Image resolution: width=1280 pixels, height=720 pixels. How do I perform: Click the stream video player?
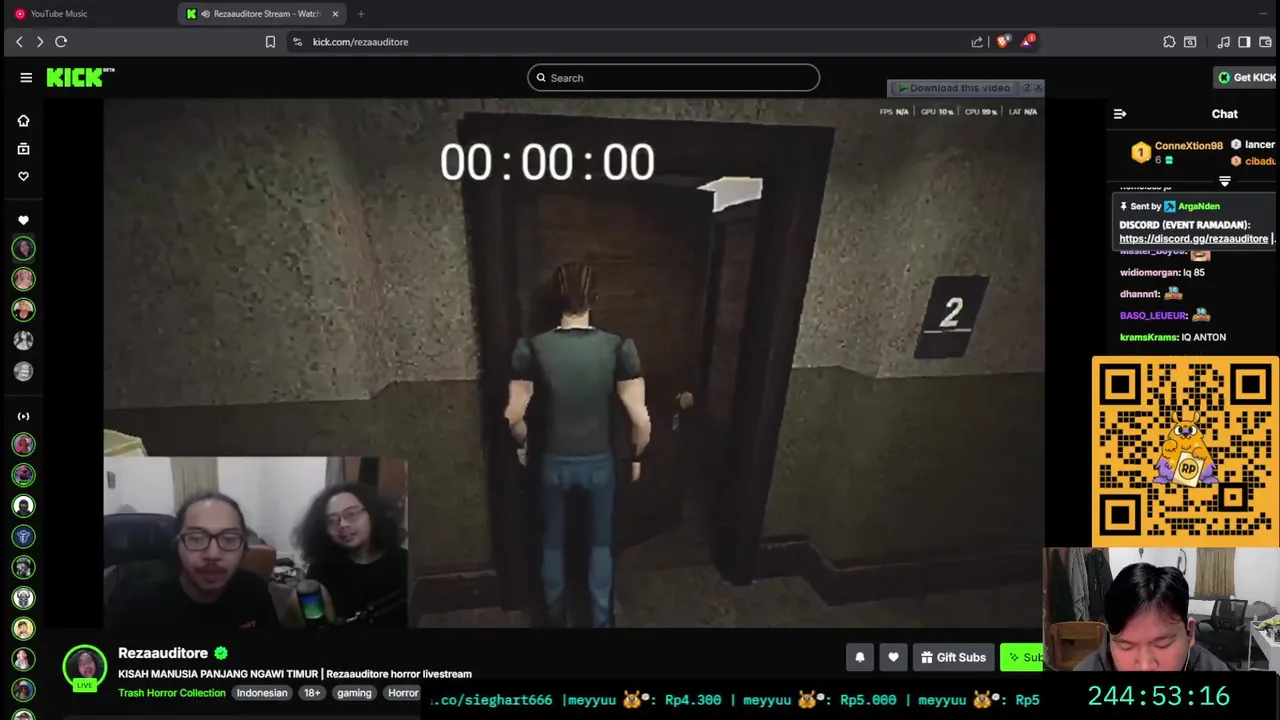pos(574,362)
